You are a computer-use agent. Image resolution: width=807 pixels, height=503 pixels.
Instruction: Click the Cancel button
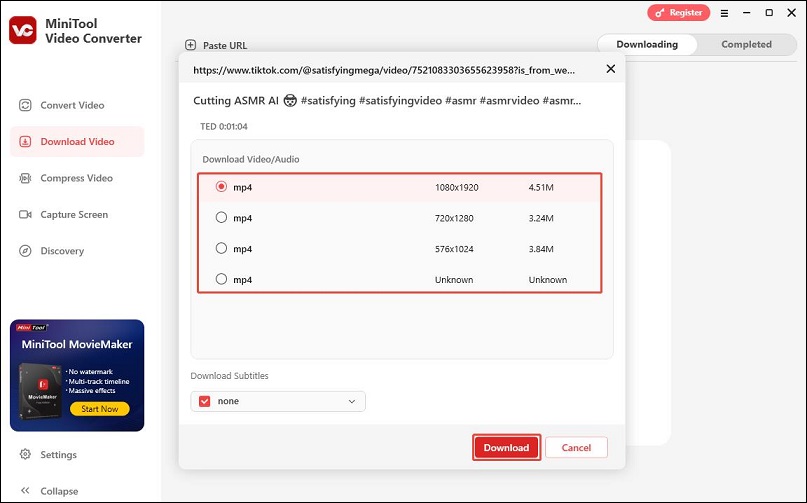[x=576, y=447]
